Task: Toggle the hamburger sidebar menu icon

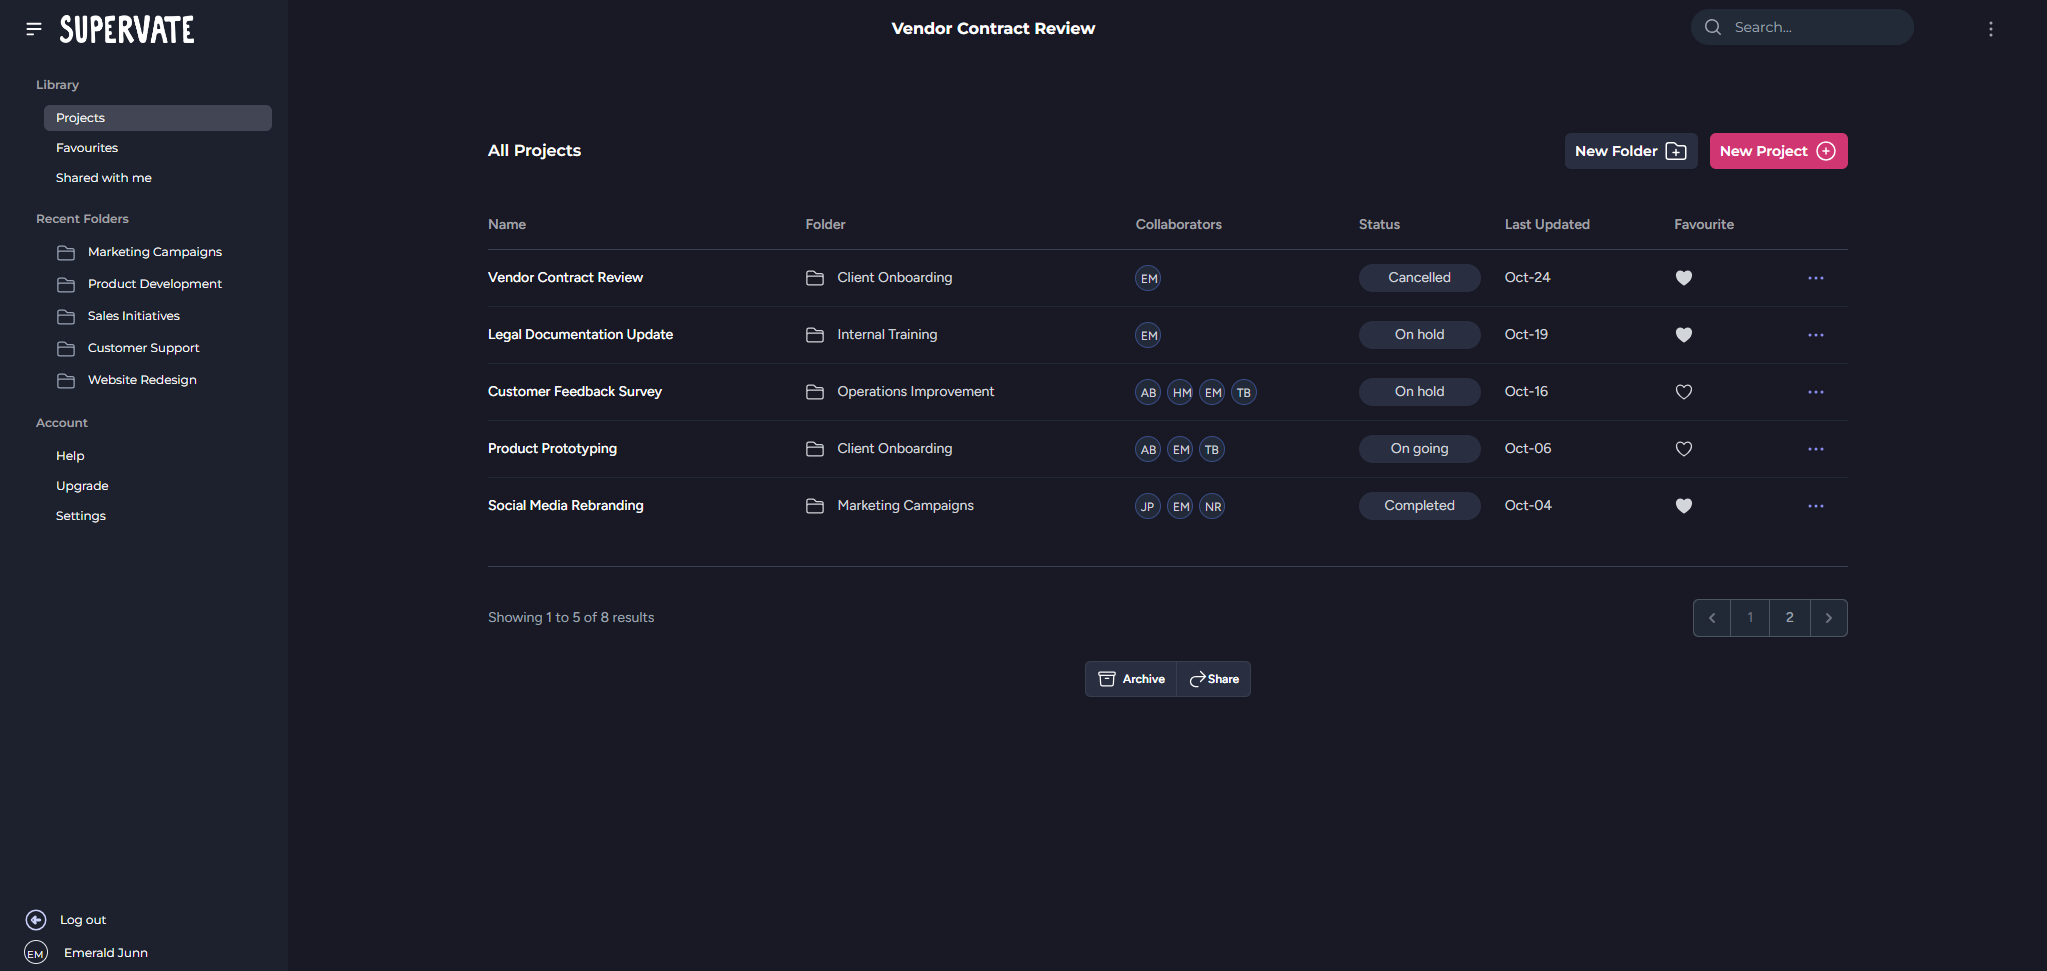Action: pyautogui.click(x=34, y=29)
